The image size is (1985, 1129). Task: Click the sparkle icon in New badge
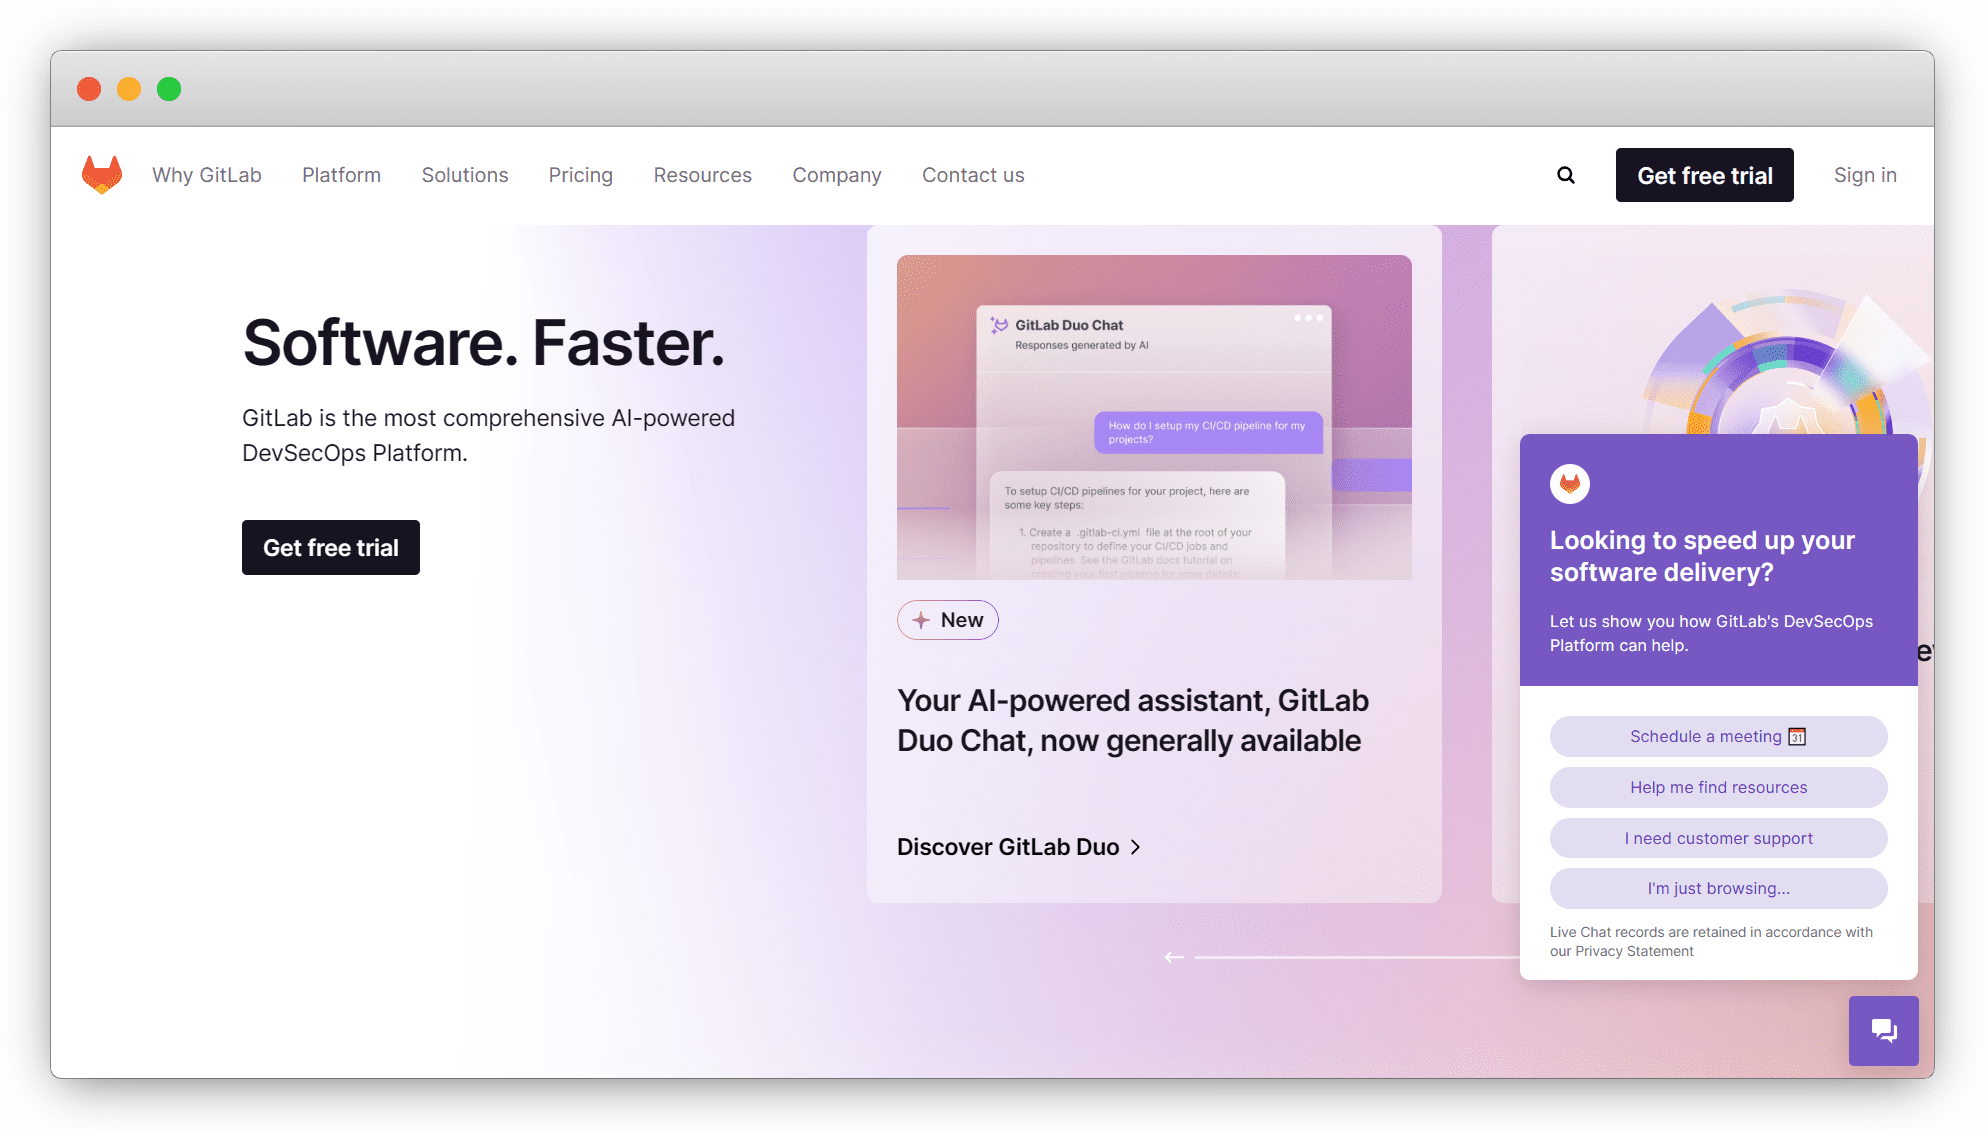click(921, 620)
